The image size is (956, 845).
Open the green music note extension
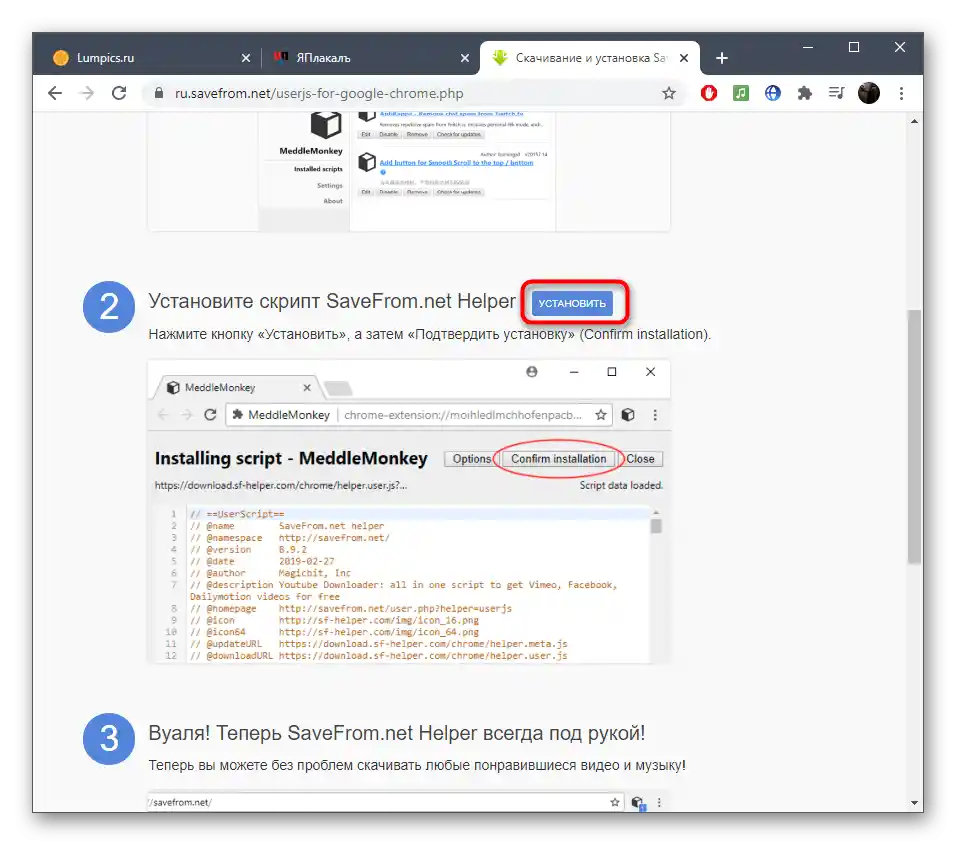[x=740, y=93]
